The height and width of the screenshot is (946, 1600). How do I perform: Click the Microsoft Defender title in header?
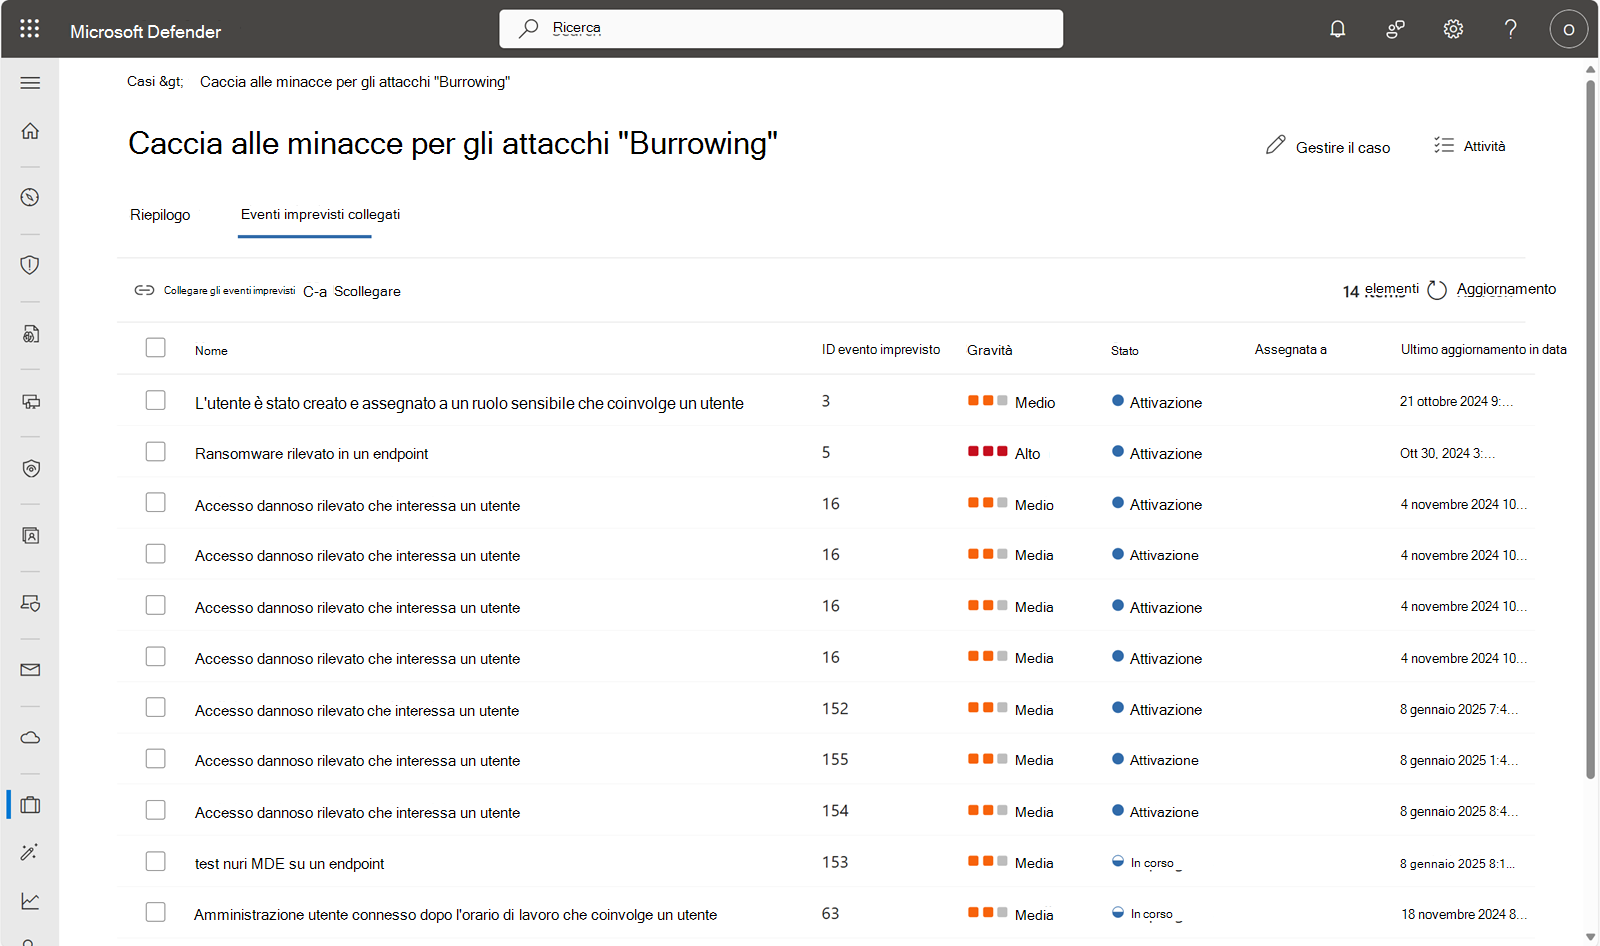tap(145, 32)
